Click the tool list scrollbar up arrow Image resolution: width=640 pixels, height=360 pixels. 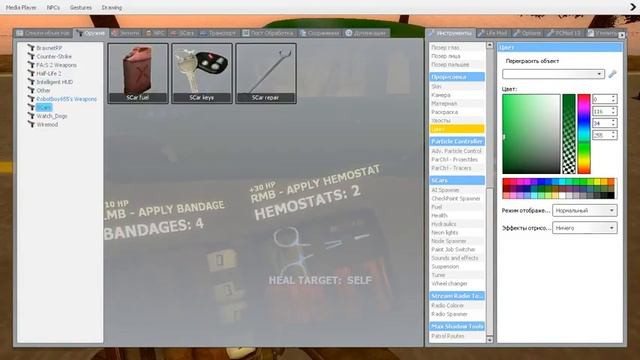click(490, 45)
